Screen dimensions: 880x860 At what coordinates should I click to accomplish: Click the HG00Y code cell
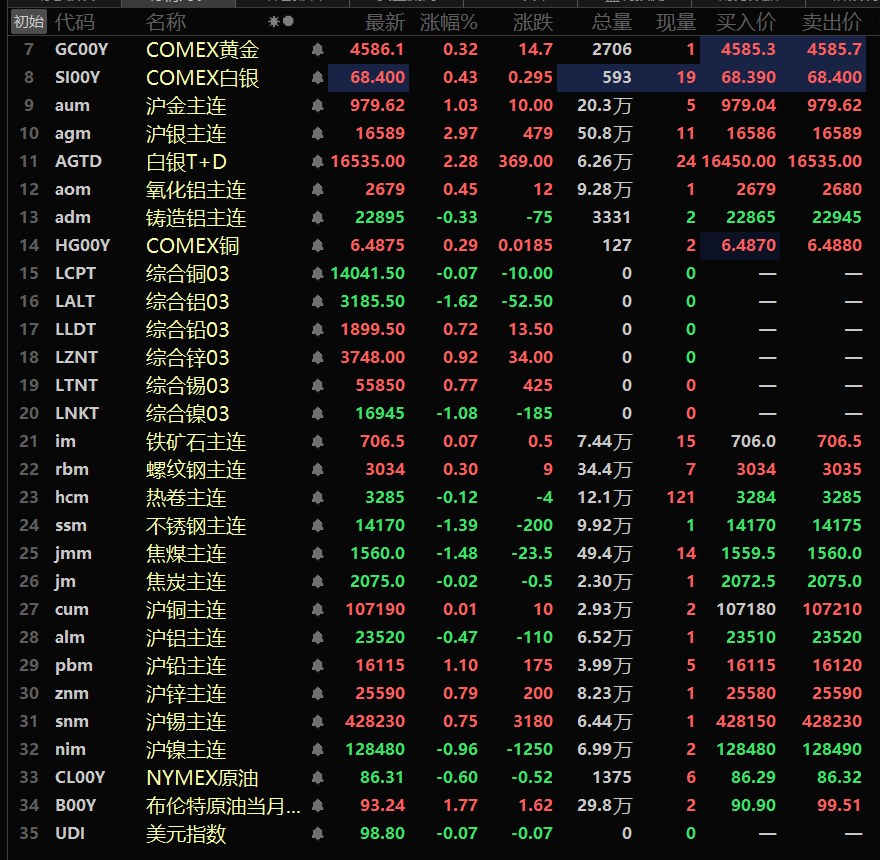(82, 245)
